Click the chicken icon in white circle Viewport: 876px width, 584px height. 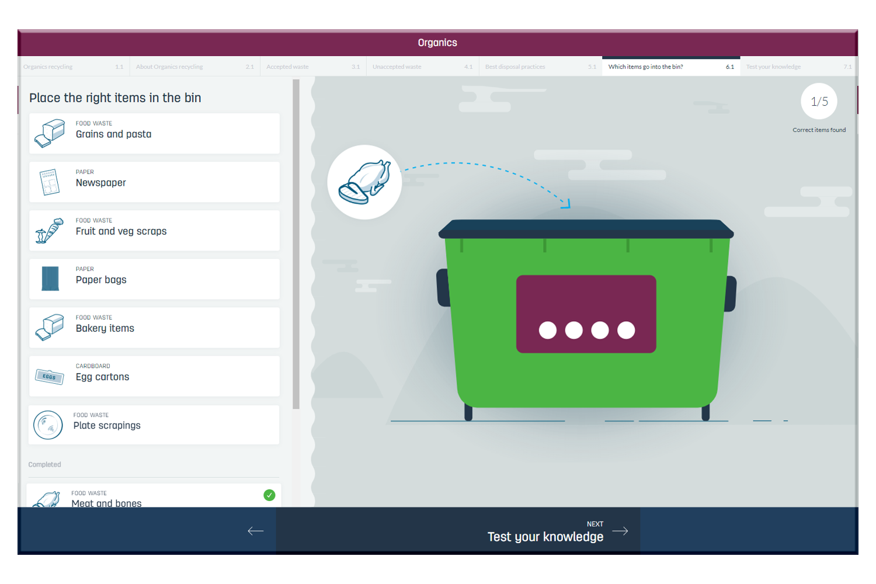click(364, 183)
